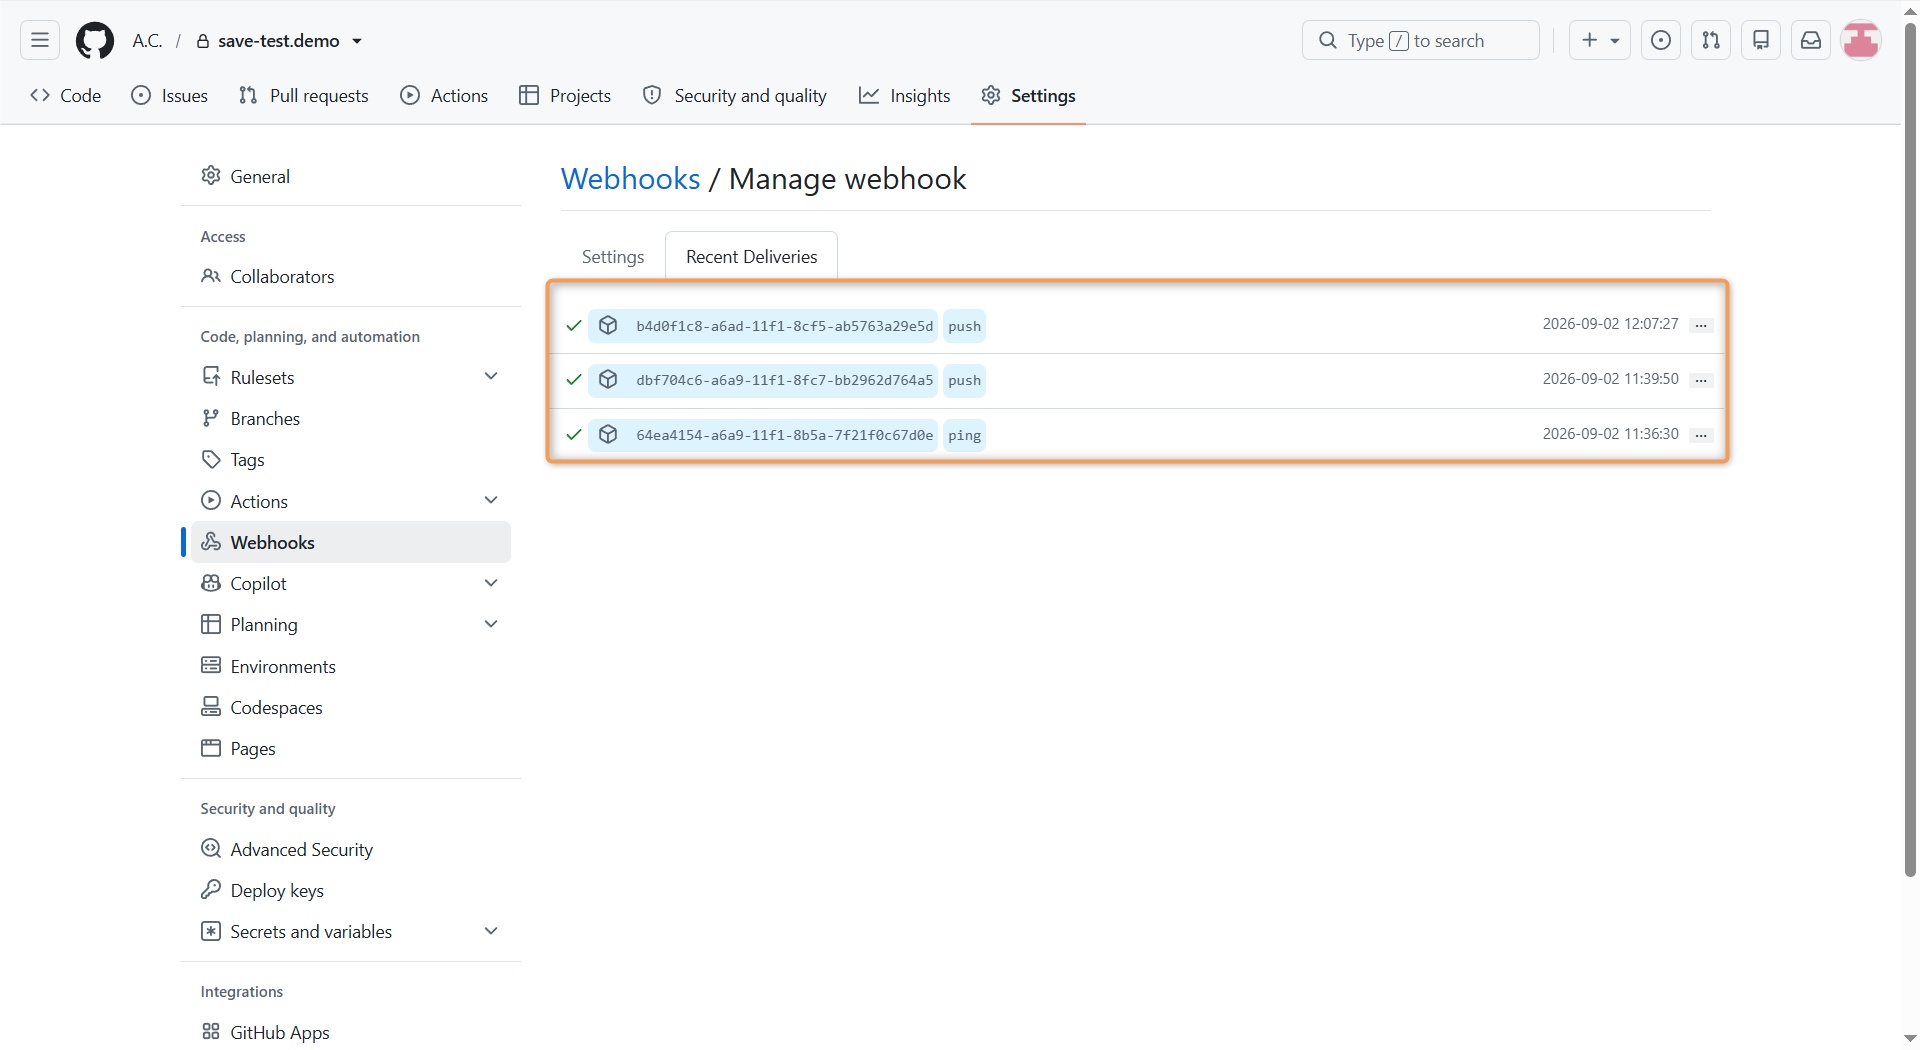Open the user avatar menu
The width and height of the screenshot is (1920, 1050).
[x=1861, y=40]
